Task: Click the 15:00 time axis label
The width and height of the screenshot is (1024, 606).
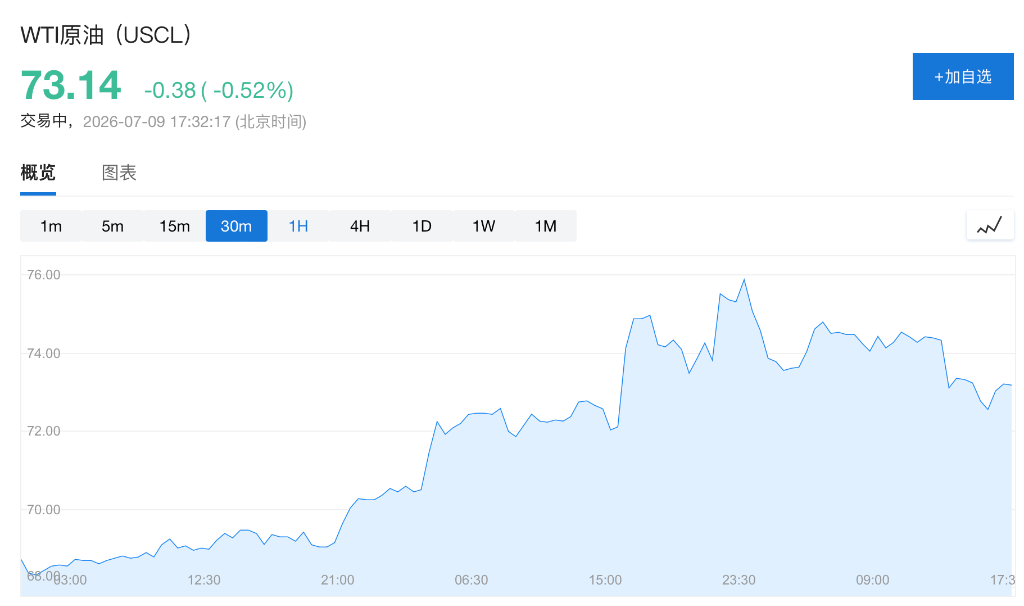Action: [x=605, y=580]
